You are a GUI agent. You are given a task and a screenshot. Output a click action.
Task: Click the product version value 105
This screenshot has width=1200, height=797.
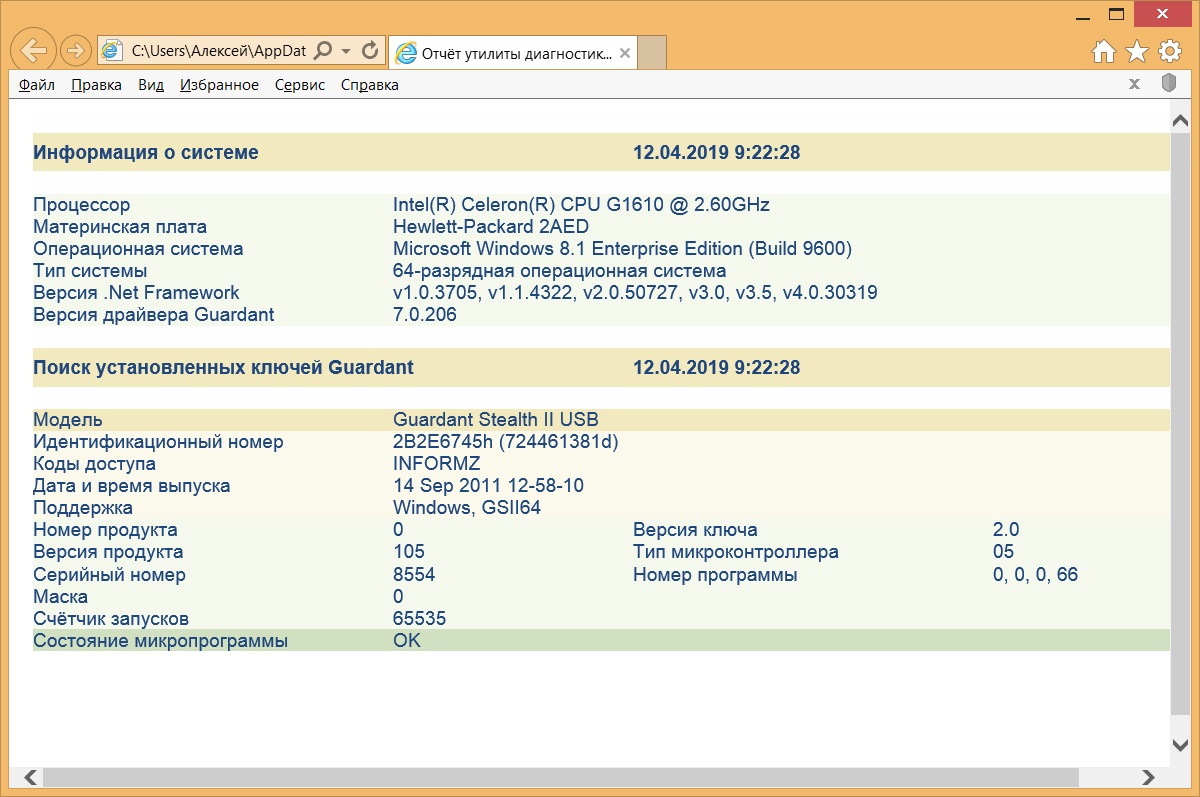tap(409, 552)
